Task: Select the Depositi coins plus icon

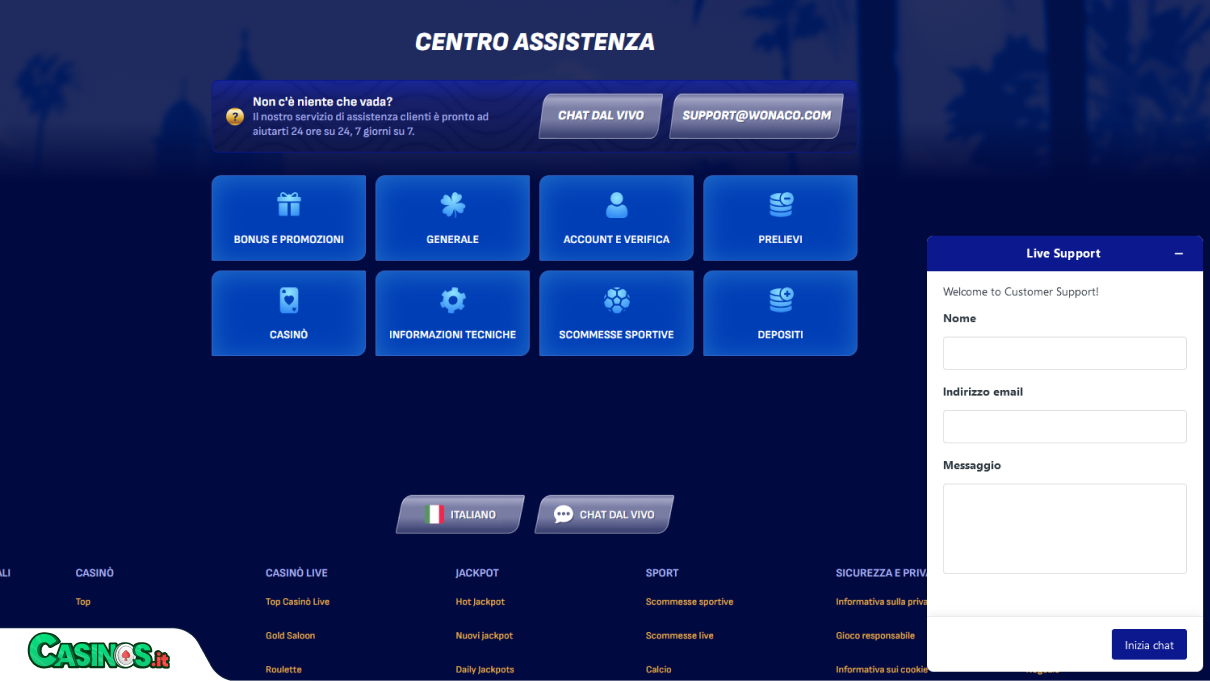Action: 781,300
